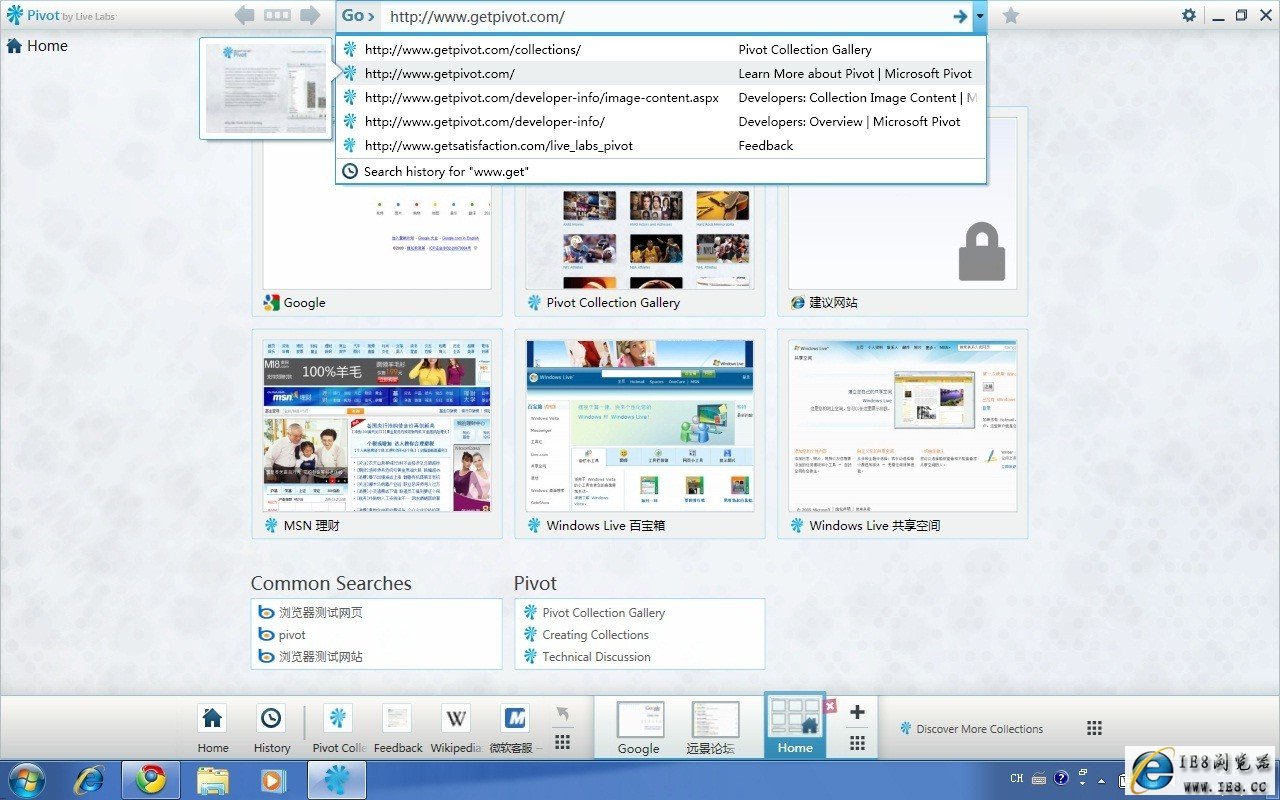Viewport: 1280px width, 800px height.
Task: Open the Creating Collections link
Action: pos(595,635)
